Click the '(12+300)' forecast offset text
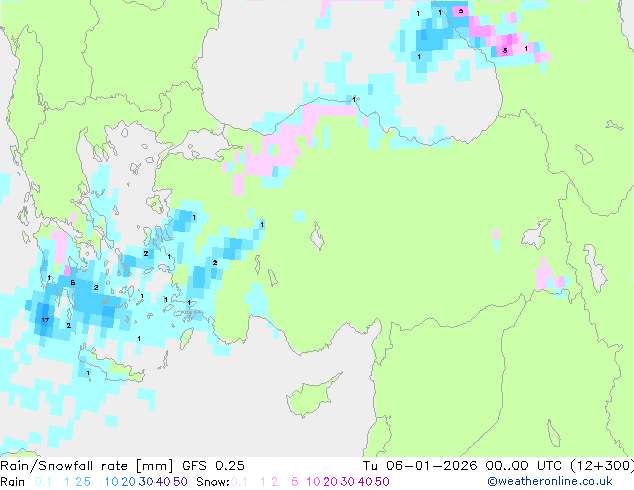634x490 pixels. pyautogui.click(x=602, y=466)
